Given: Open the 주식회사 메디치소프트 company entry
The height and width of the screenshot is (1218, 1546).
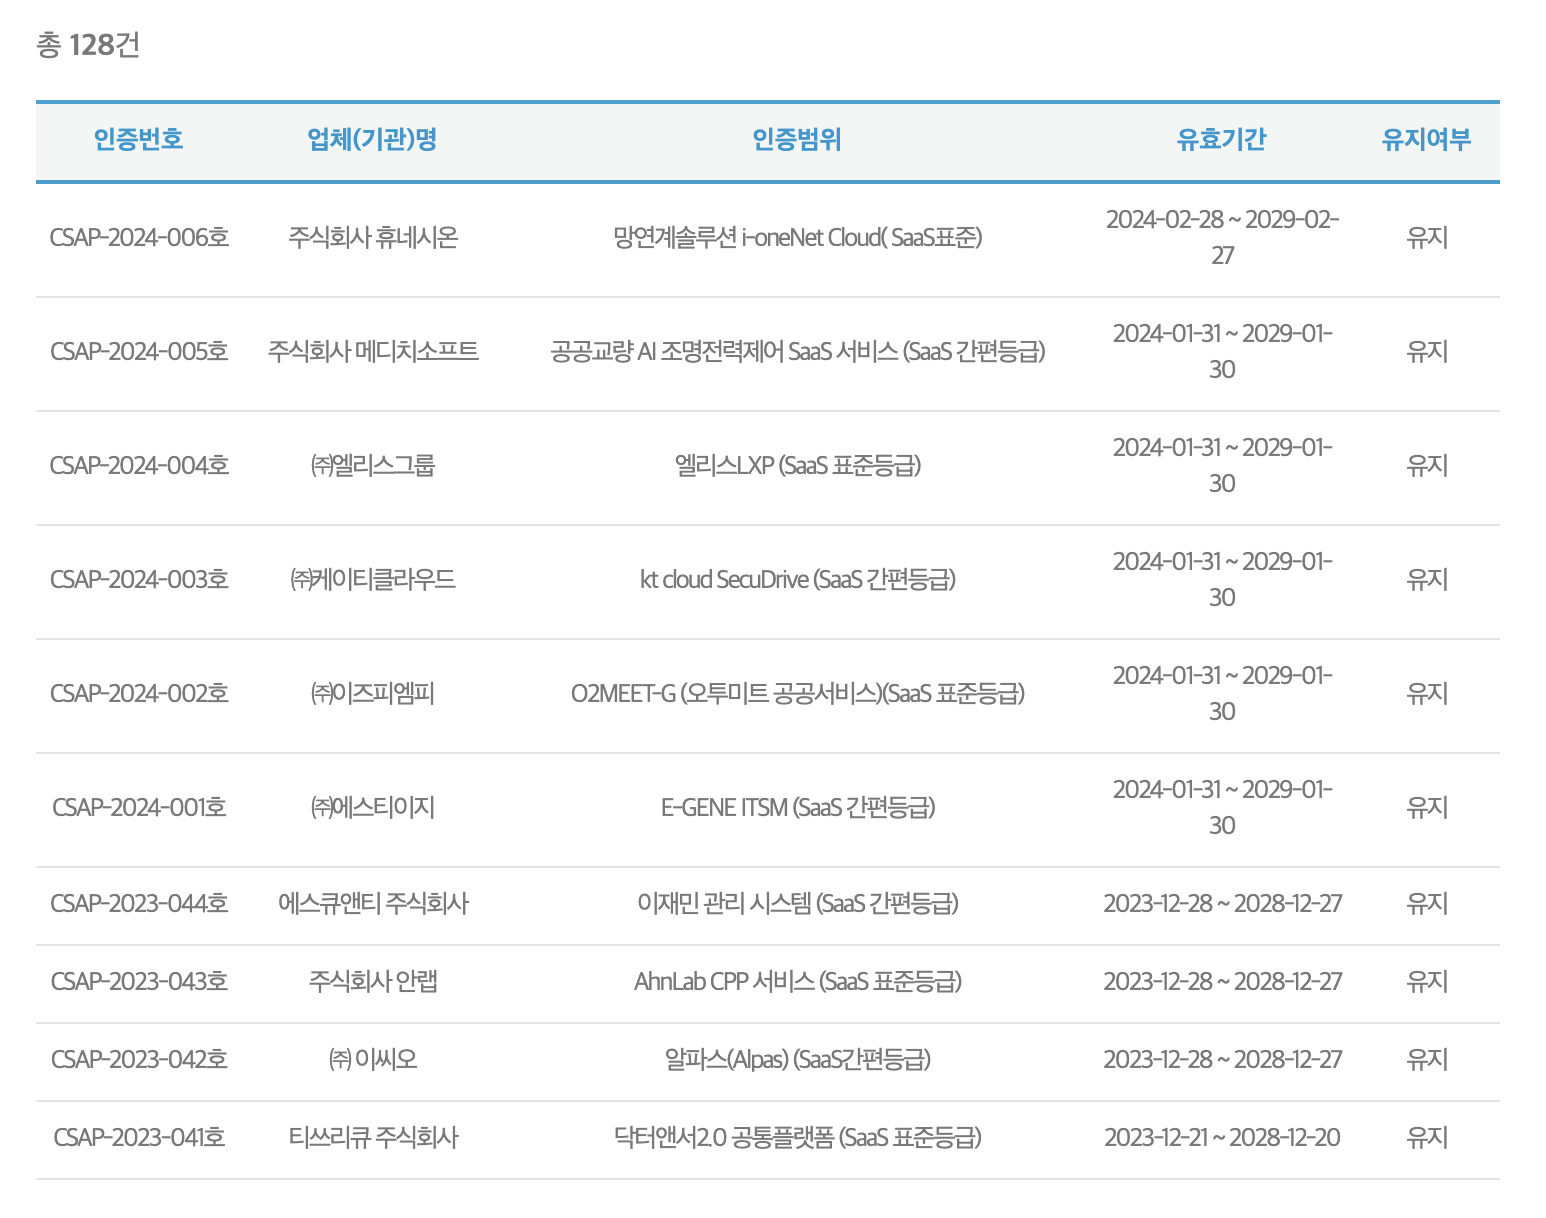Looking at the screenshot, I should pos(373,351).
